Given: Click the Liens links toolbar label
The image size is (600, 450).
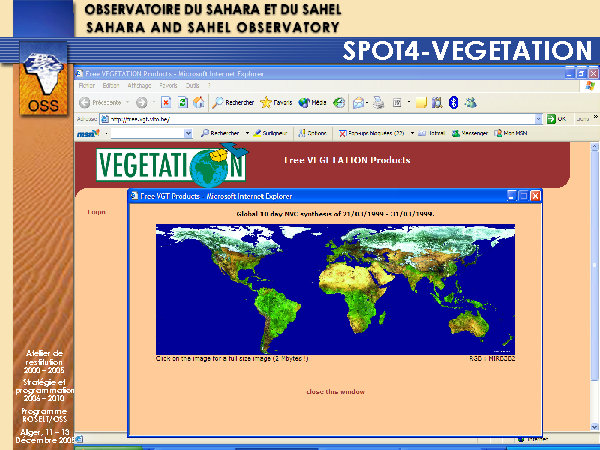Looking at the screenshot, I should (582, 119).
